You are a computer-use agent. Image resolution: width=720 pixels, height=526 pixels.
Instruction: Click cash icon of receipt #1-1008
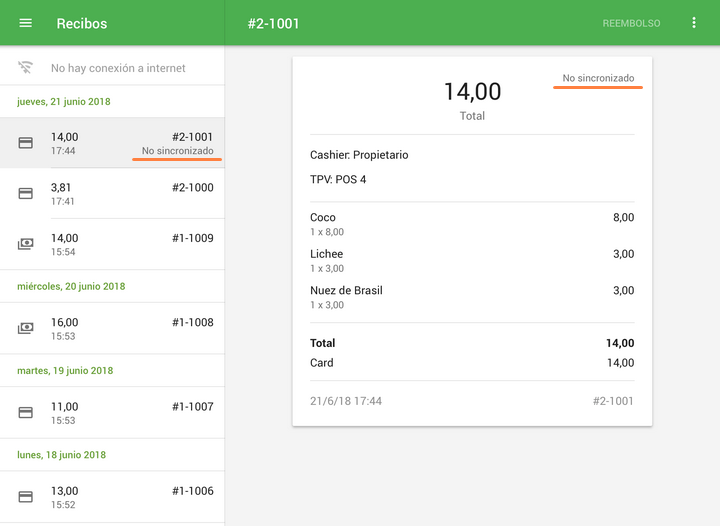coord(26,328)
